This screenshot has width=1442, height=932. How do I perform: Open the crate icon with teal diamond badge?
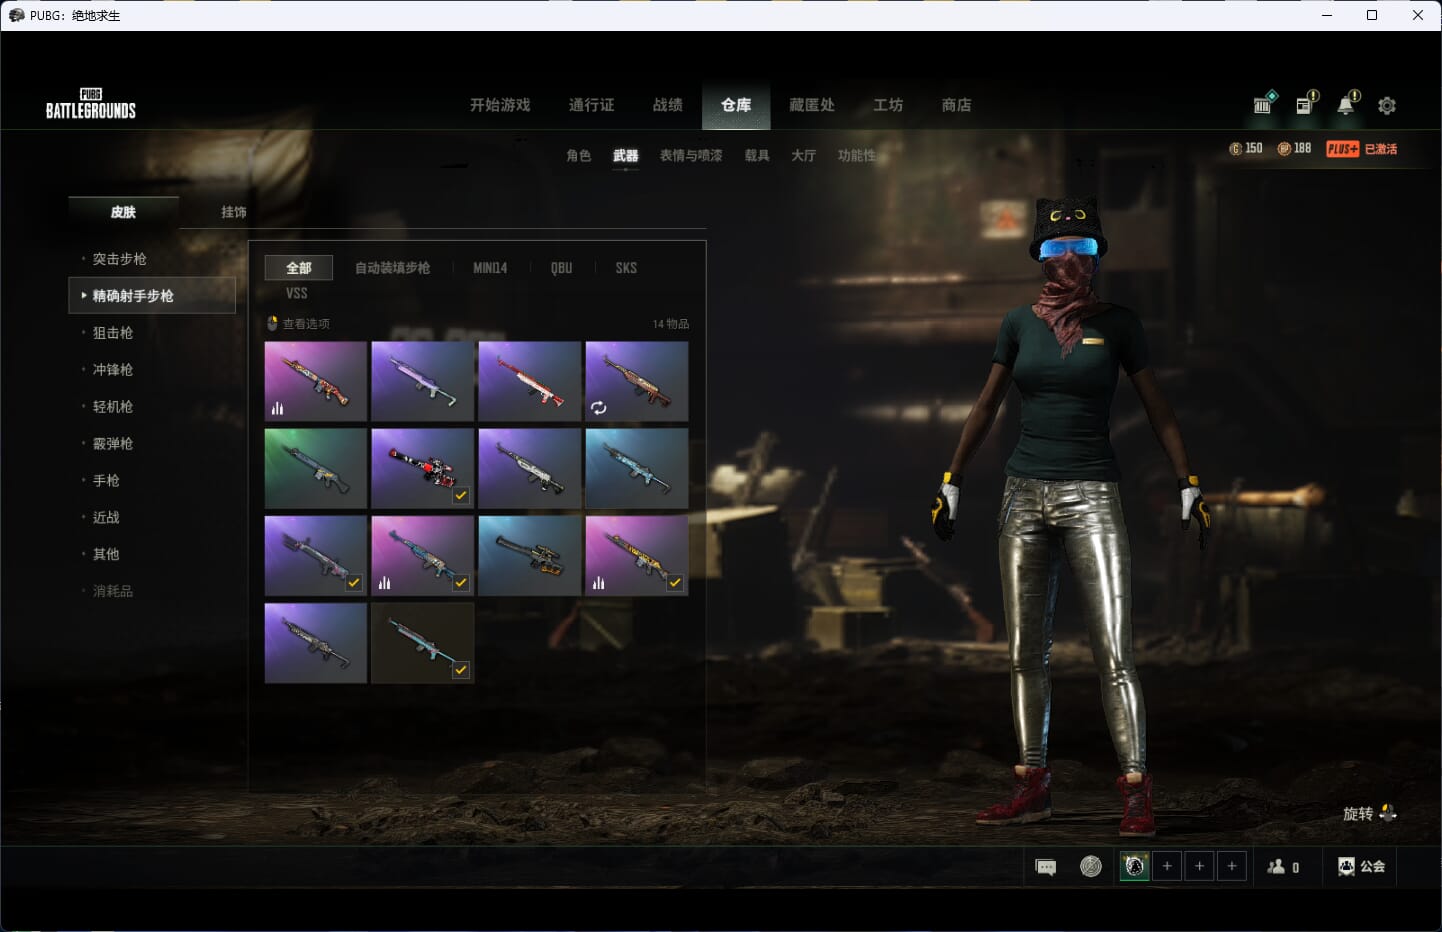1264,103
